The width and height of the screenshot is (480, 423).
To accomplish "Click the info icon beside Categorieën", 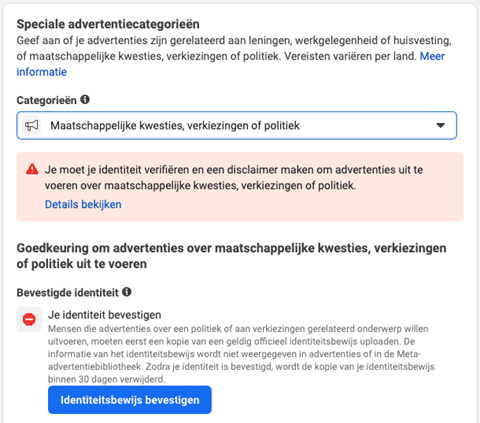I will [x=85, y=99].
